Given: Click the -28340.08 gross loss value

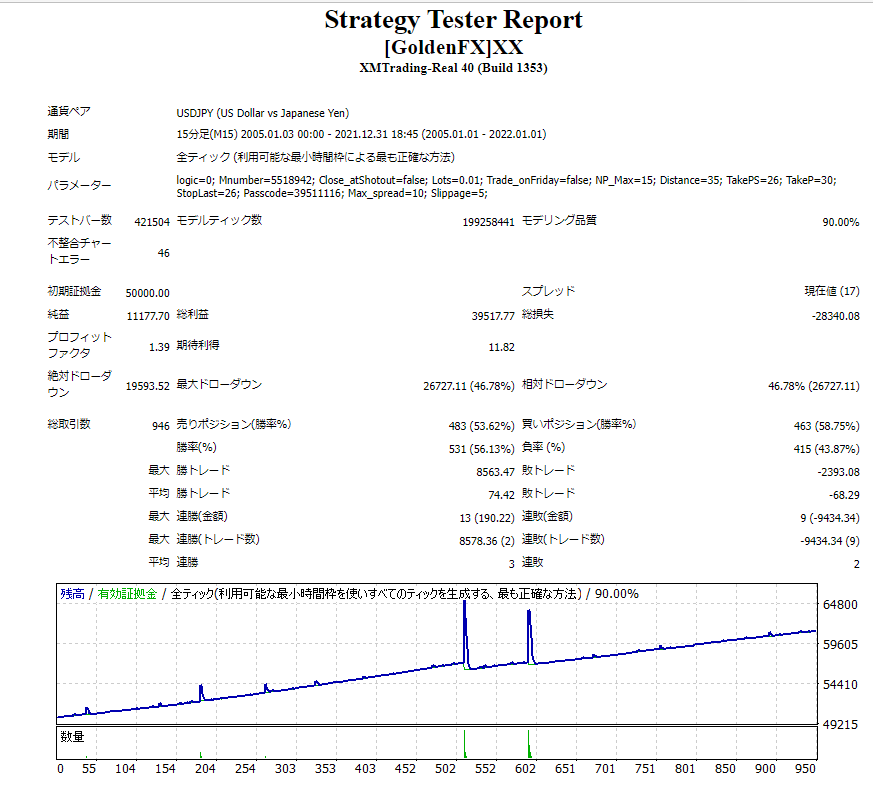Looking at the screenshot, I should coord(836,316).
